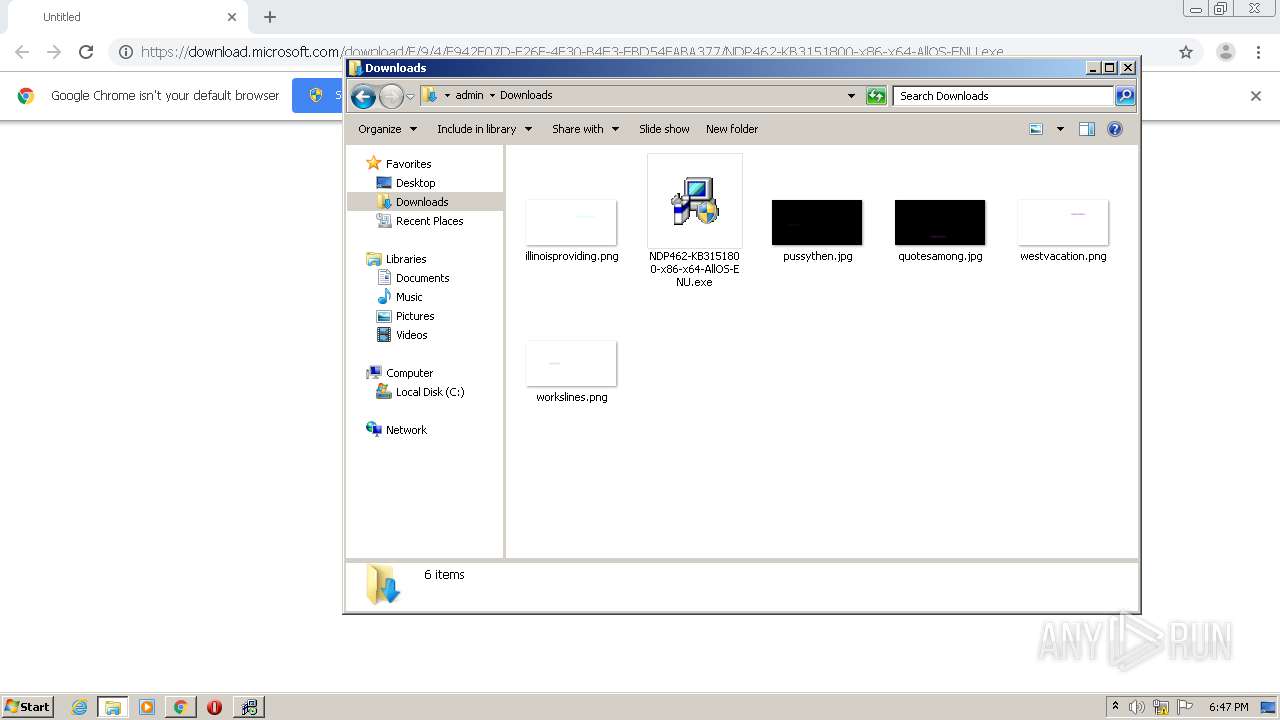Viewport: 1280px width, 720px height.
Task: Click the site information icon in Chrome
Action: 126,52
